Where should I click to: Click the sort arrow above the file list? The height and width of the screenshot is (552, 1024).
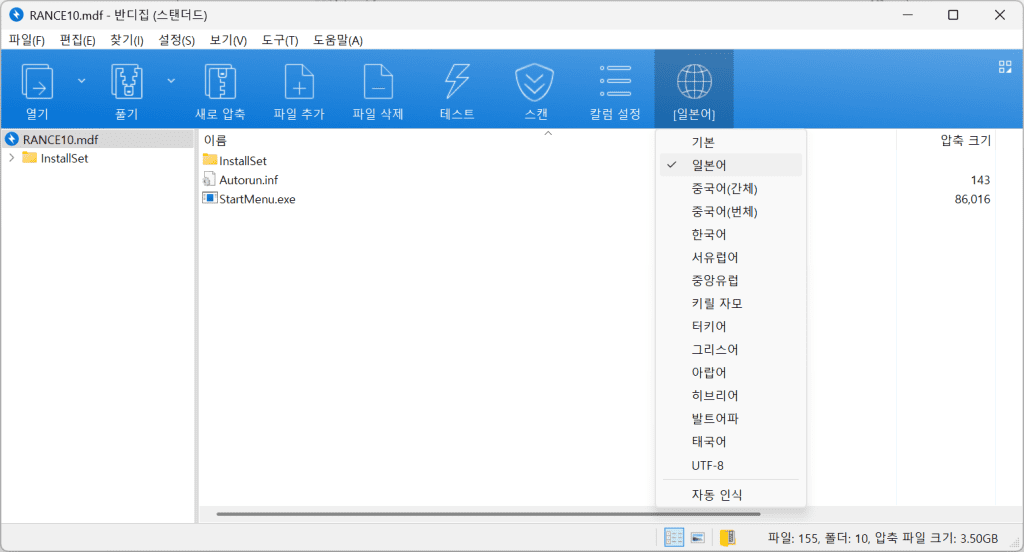pos(549,133)
